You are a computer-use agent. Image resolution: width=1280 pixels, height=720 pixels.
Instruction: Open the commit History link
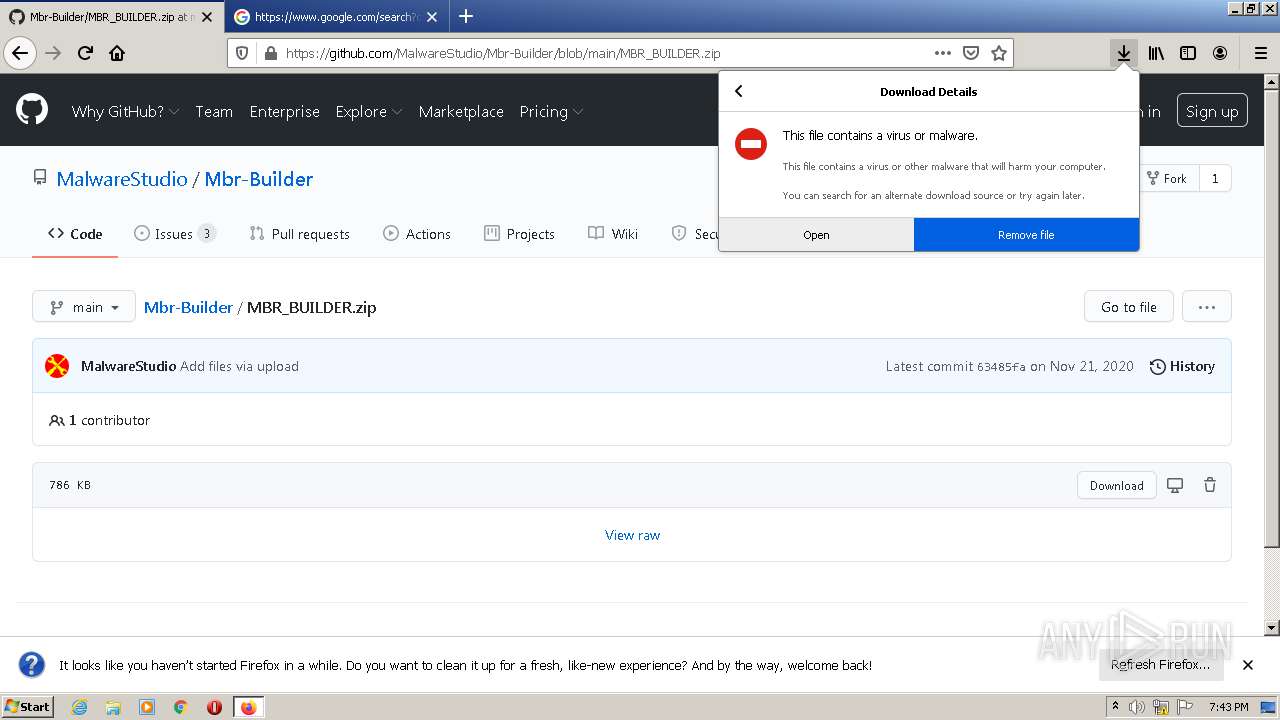click(x=1182, y=366)
